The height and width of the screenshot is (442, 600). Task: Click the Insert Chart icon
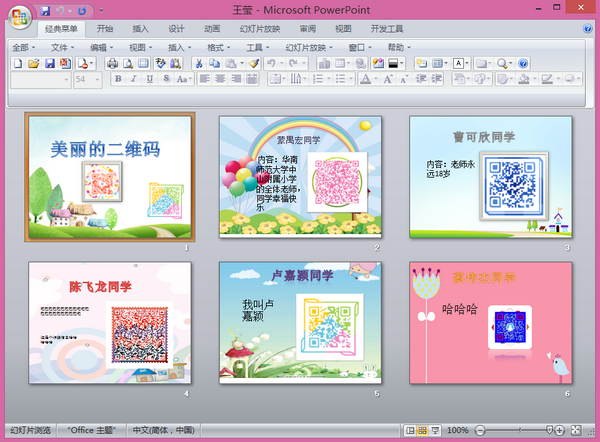pos(324,63)
